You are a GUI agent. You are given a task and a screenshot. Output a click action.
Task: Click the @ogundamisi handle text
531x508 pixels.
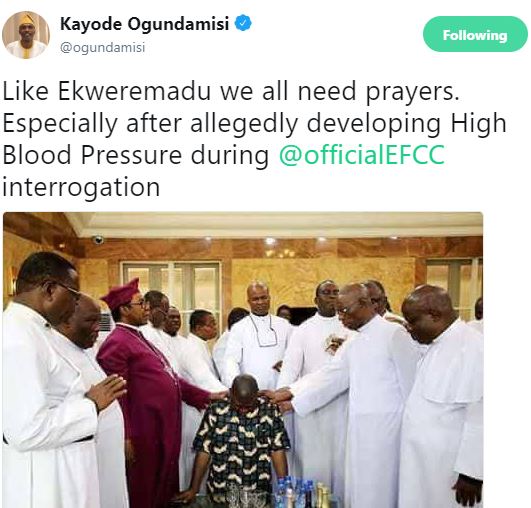[103, 47]
